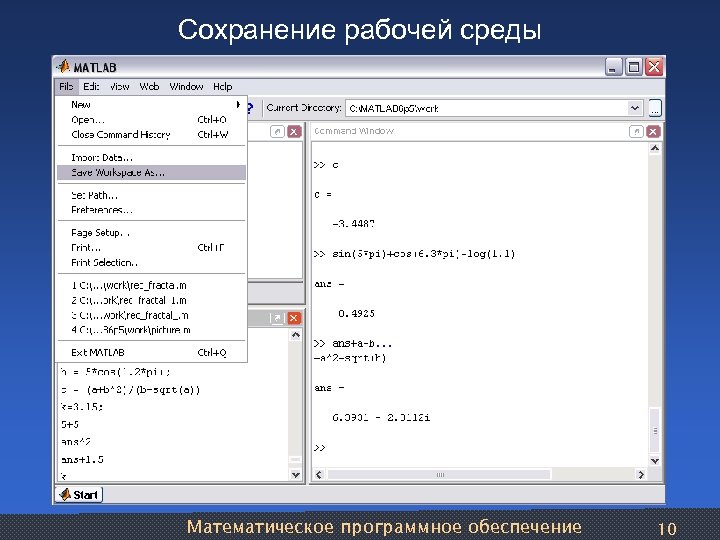Maximize the MATLAB window
The height and width of the screenshot is (540, 720).
click(x=634, y=68)
